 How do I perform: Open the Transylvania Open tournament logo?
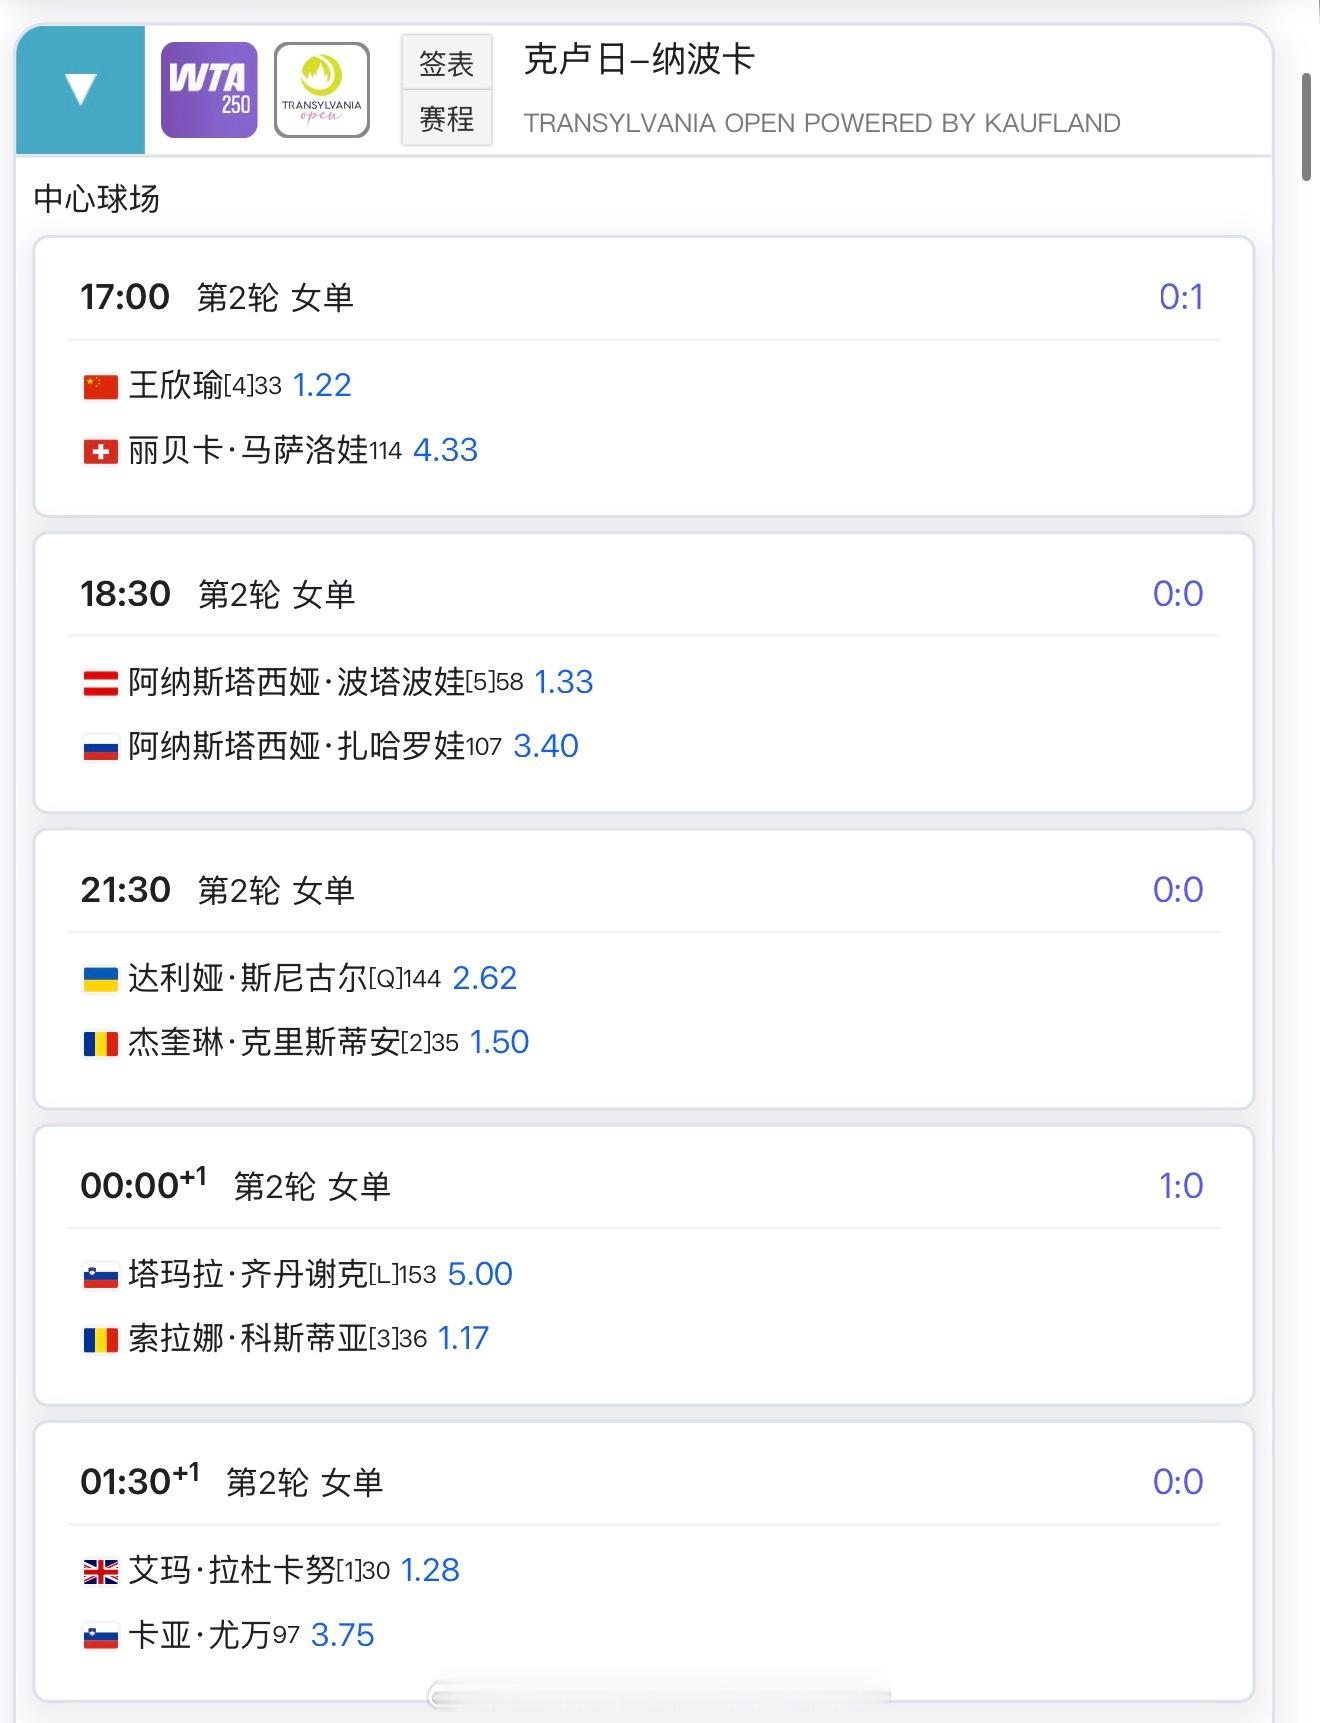point(322,90)
